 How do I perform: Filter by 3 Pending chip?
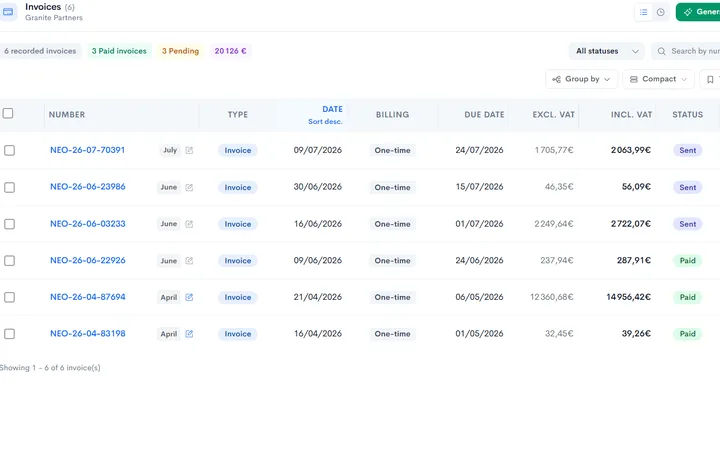tap(180, 51)
